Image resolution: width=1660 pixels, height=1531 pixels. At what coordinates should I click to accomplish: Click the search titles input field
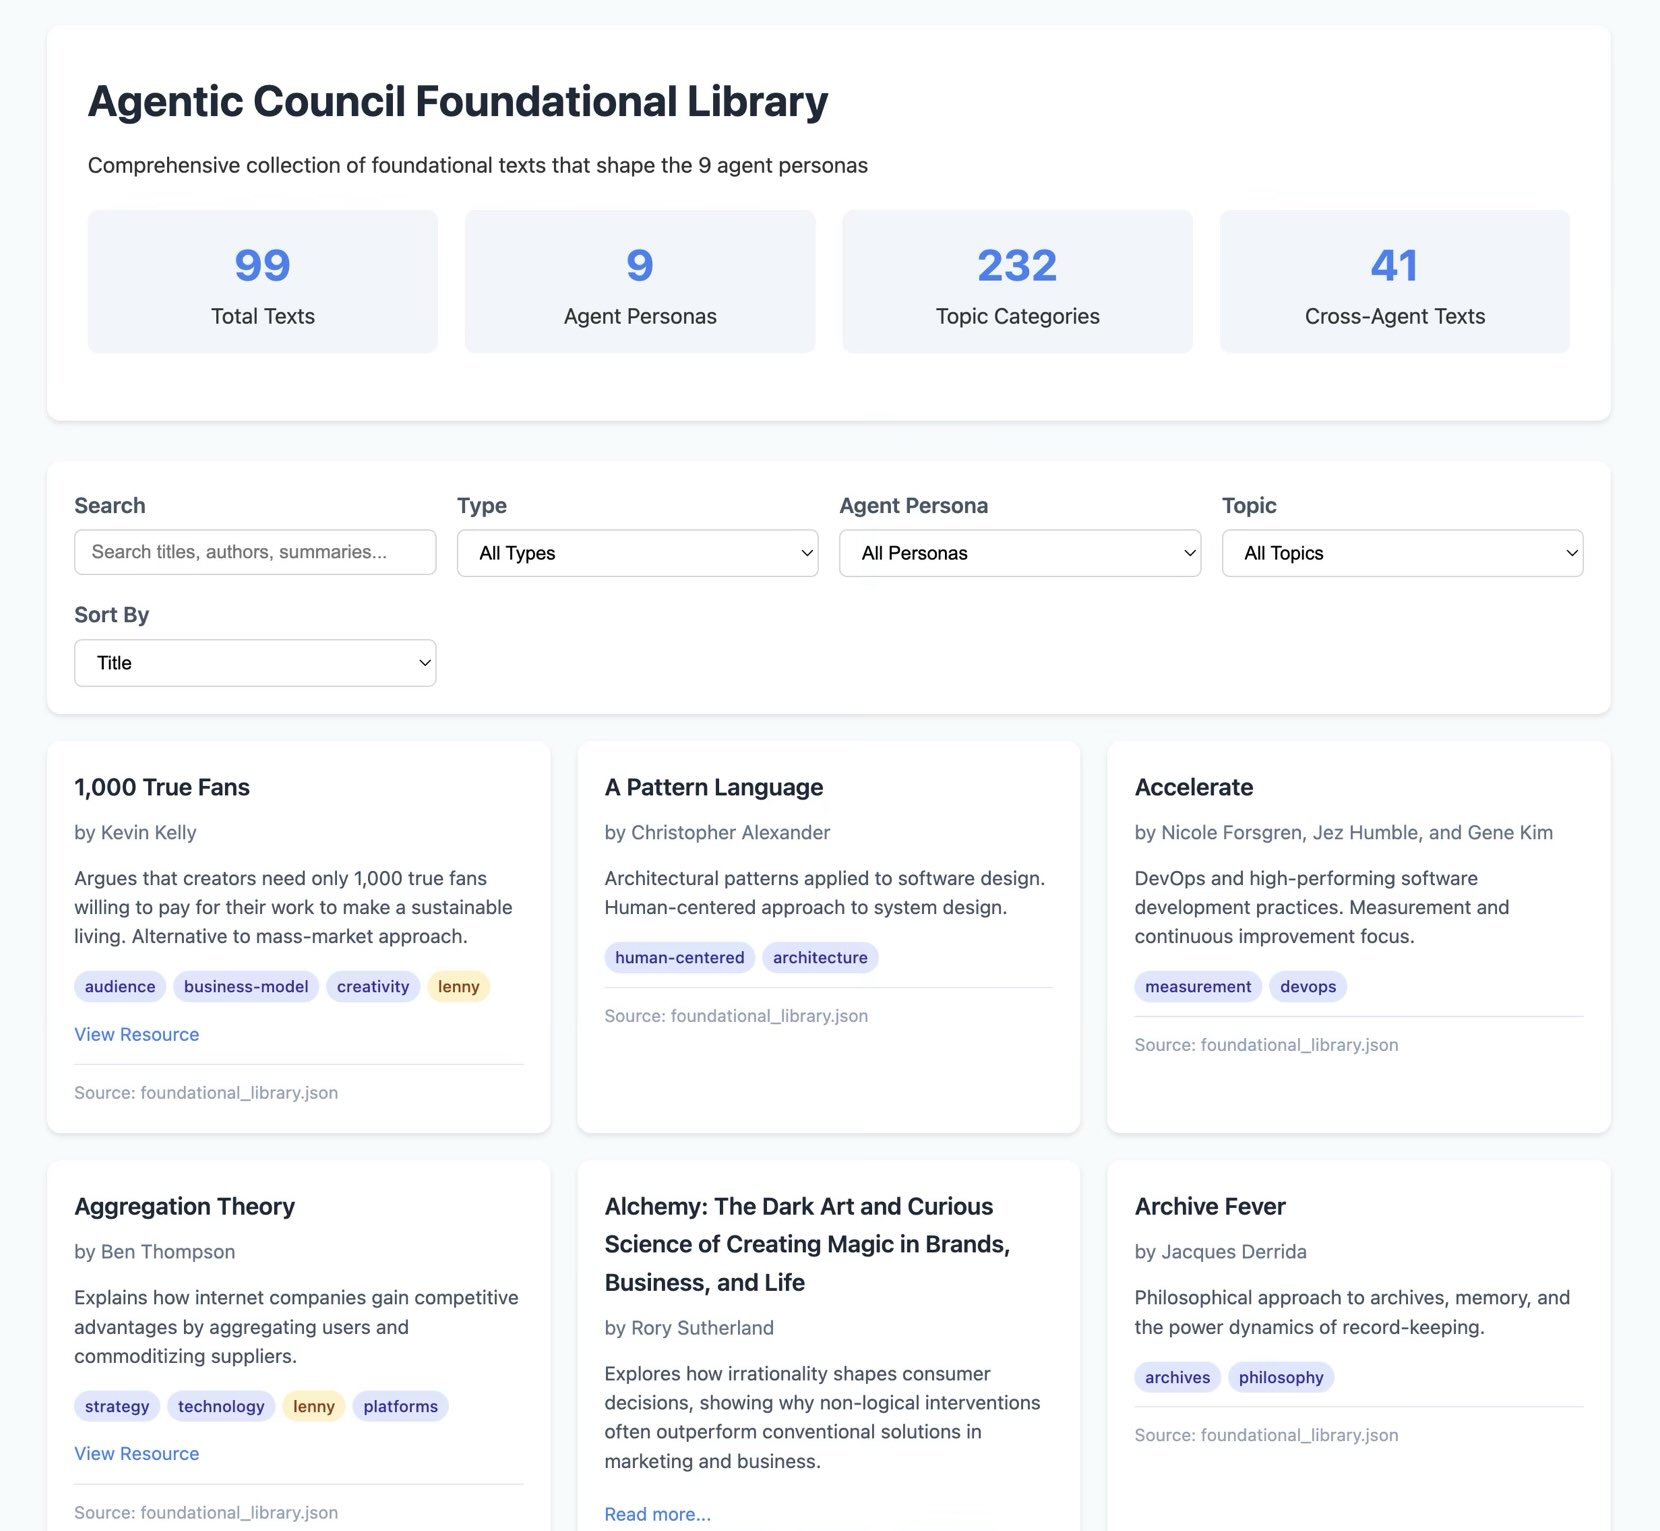point(255,552)
